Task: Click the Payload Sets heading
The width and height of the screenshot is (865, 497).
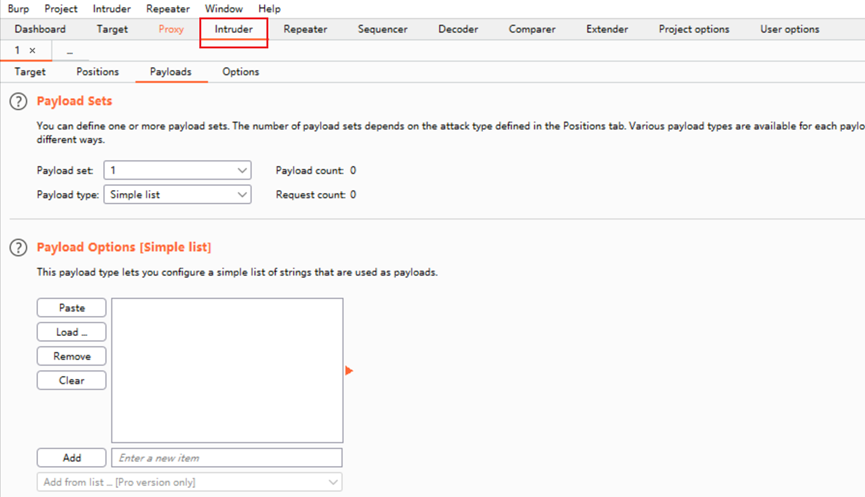Action: coord(74,101)
